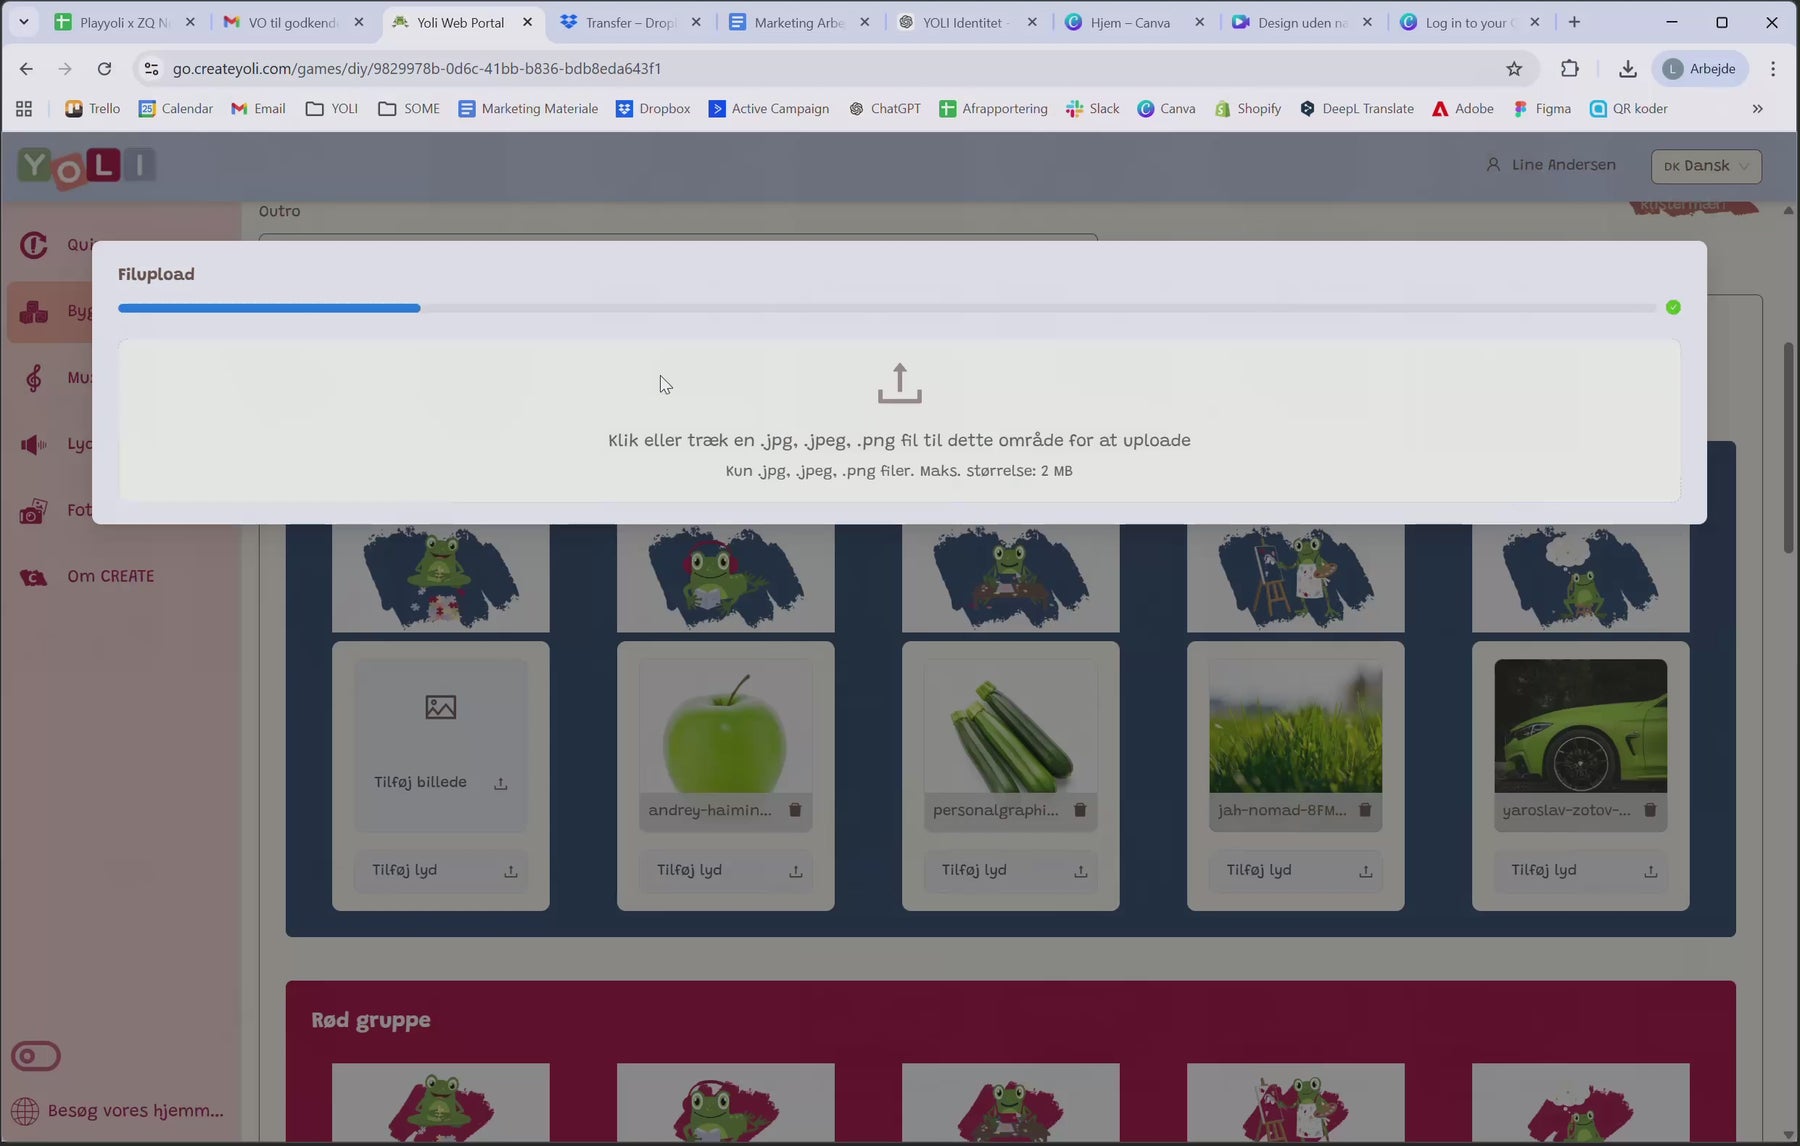
Task: Expand the hidden bookmarks overflow chevron
Action: coord(1757,109)
